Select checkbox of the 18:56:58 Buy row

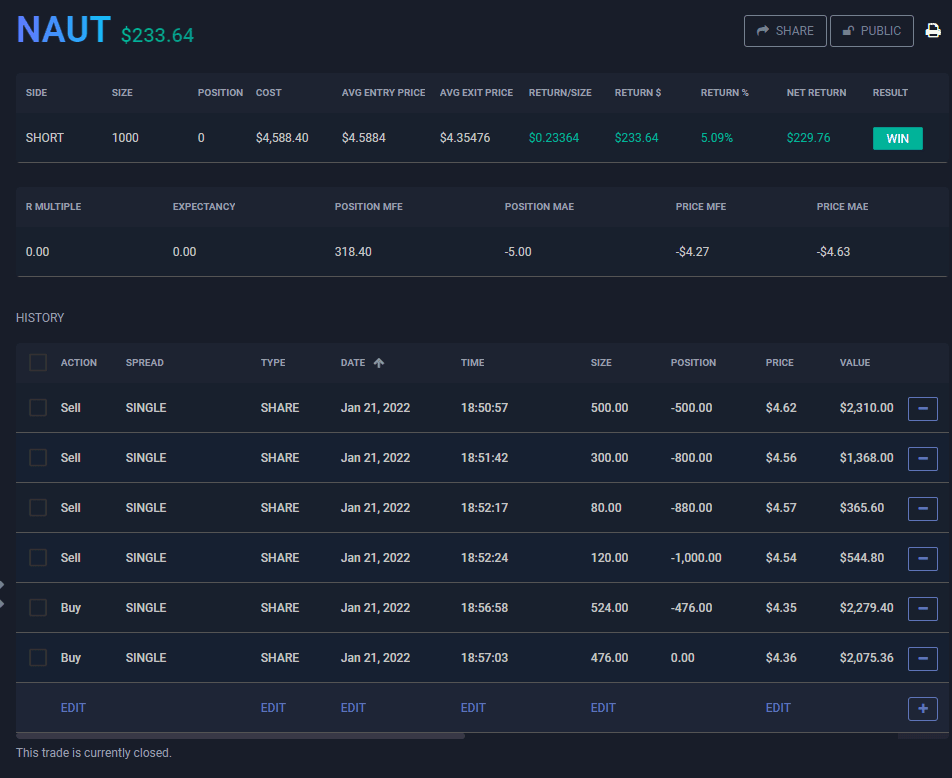(x=38, y=608)
